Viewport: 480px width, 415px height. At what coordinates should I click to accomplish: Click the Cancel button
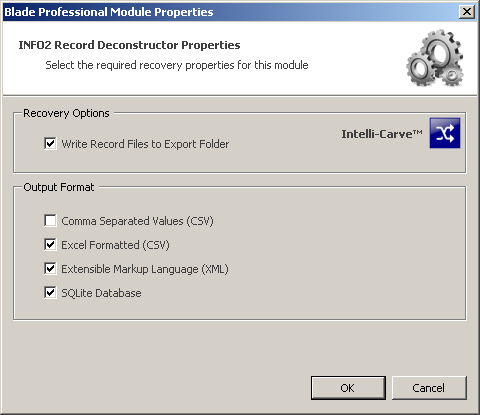[x=429, y=388]
